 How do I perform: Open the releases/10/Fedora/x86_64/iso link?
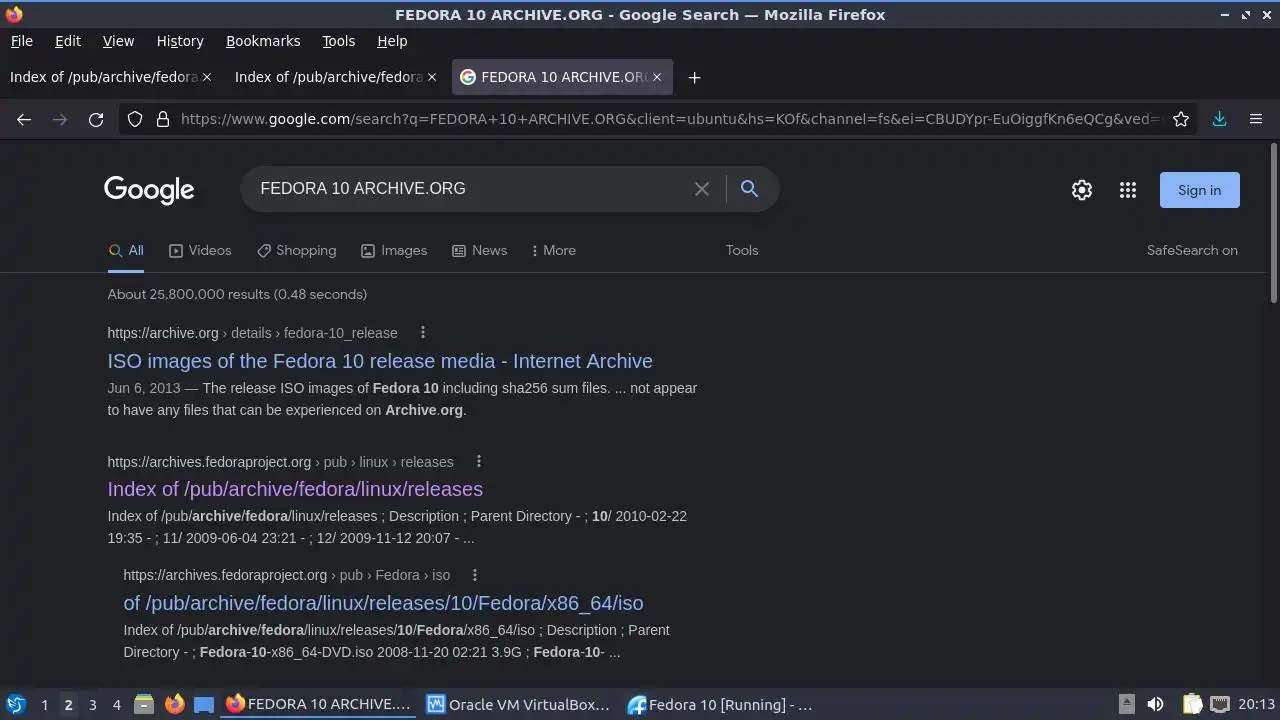click(x=383, y=603)
